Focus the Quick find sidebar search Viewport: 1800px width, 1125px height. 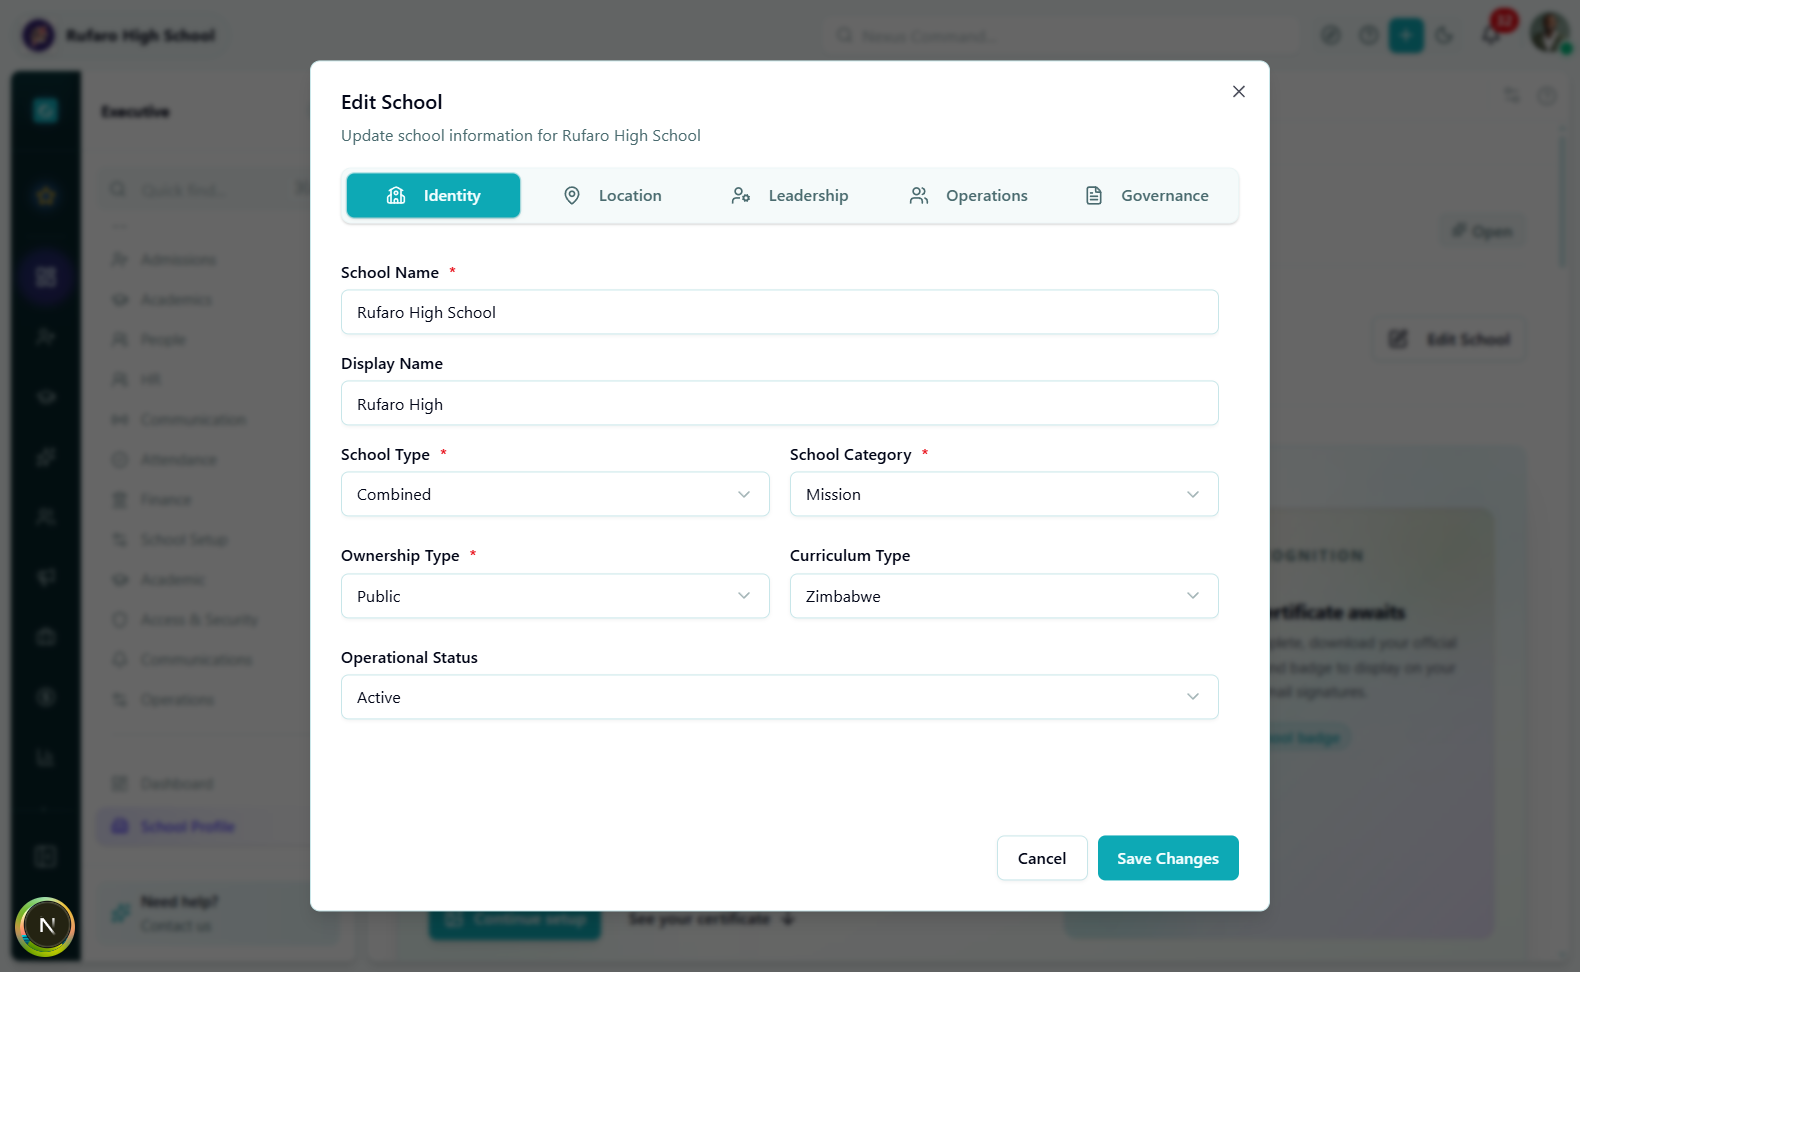(x=205, y=190)
